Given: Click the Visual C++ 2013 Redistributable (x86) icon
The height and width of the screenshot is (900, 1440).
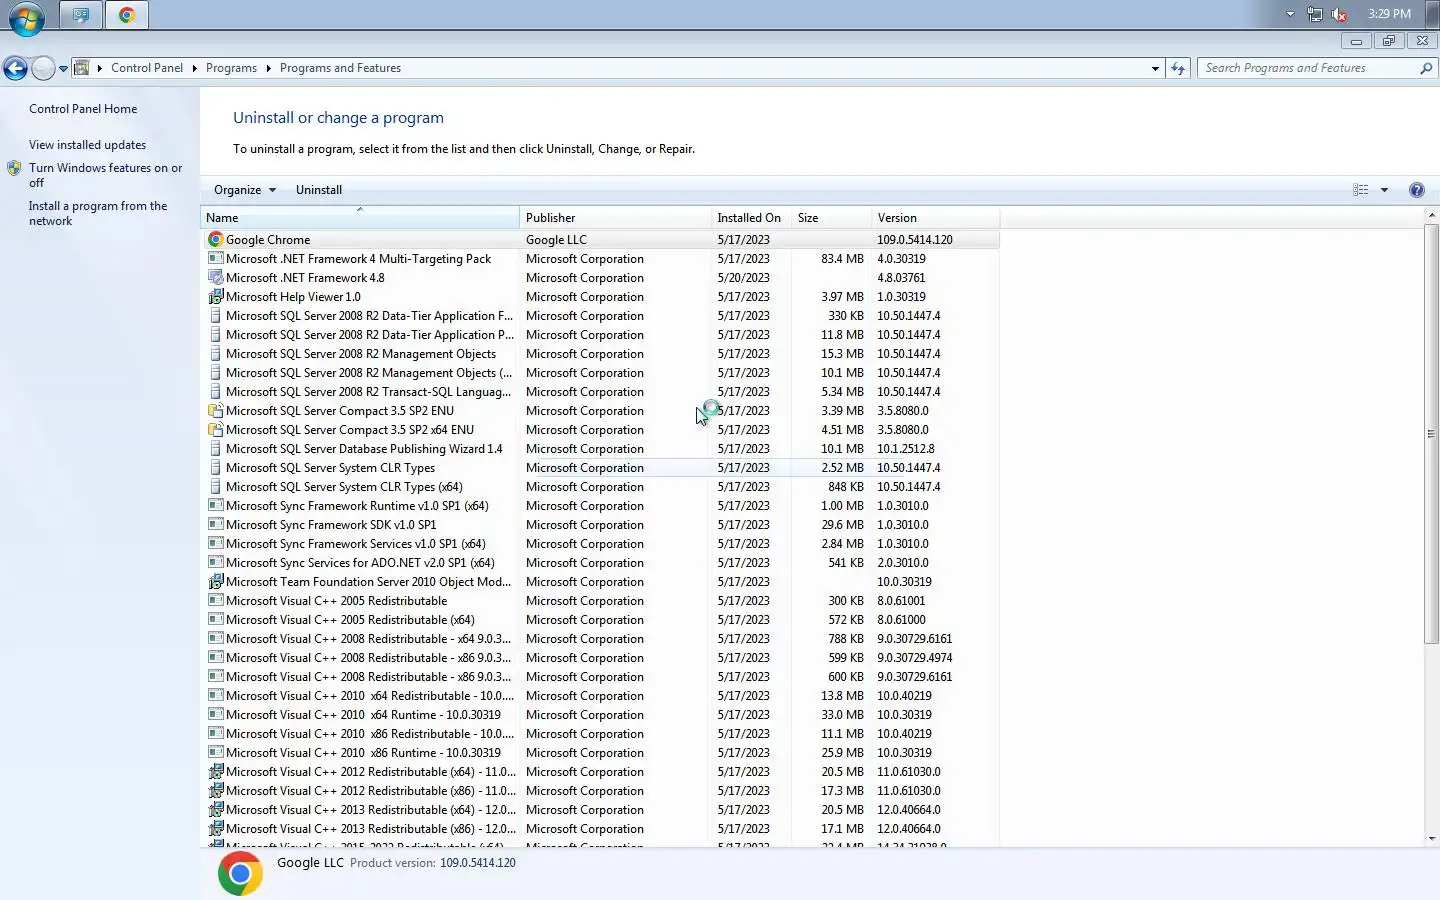Looking at the screenshot, I should point(215,829).
